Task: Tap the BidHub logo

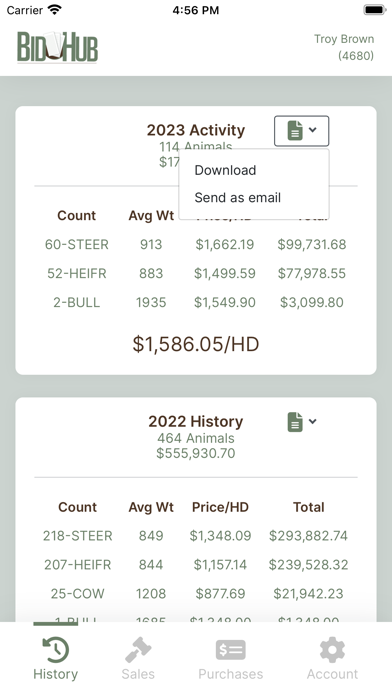Action: [x=58, y=47]
